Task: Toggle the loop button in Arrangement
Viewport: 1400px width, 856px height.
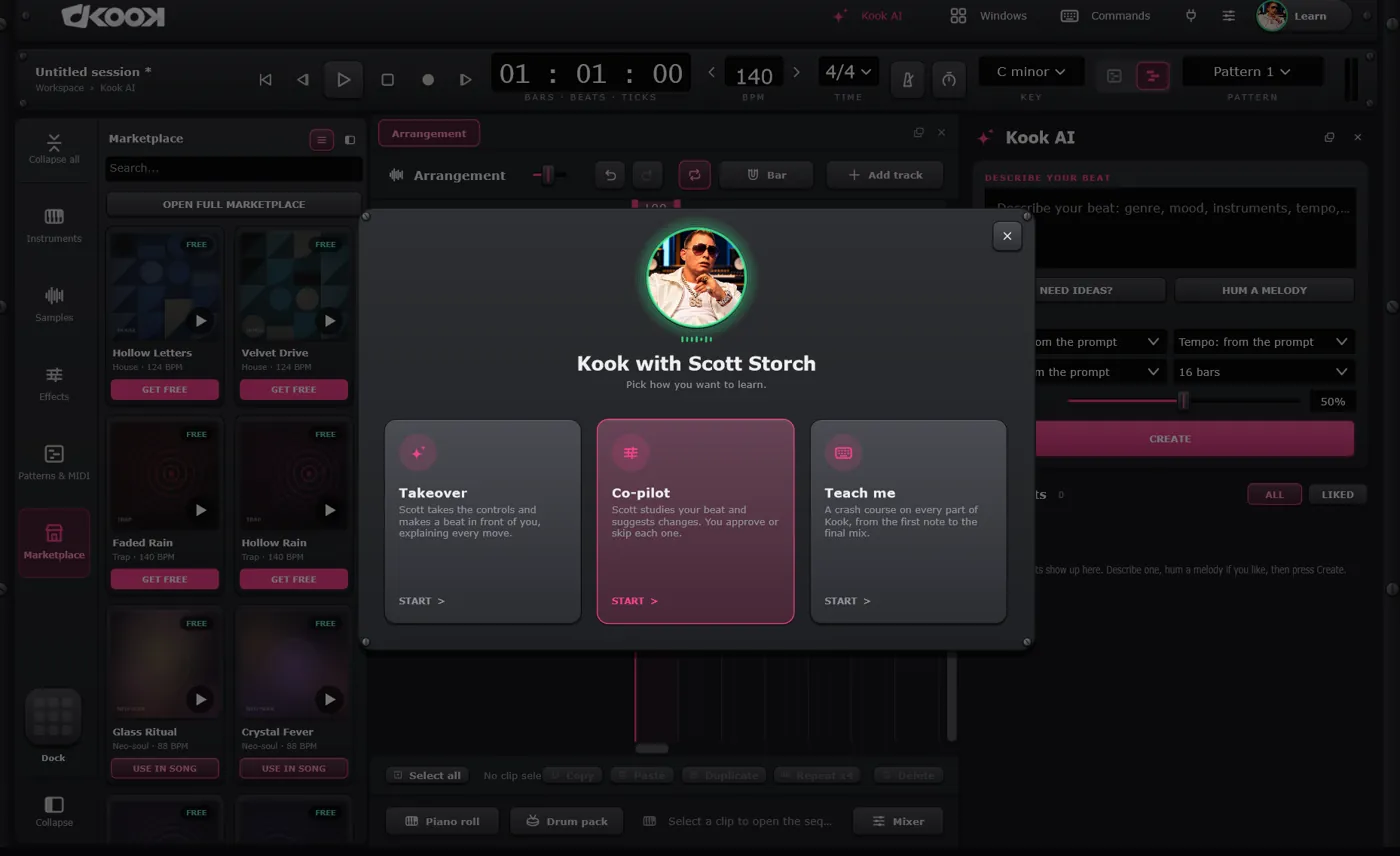Action: click(694, 175)
